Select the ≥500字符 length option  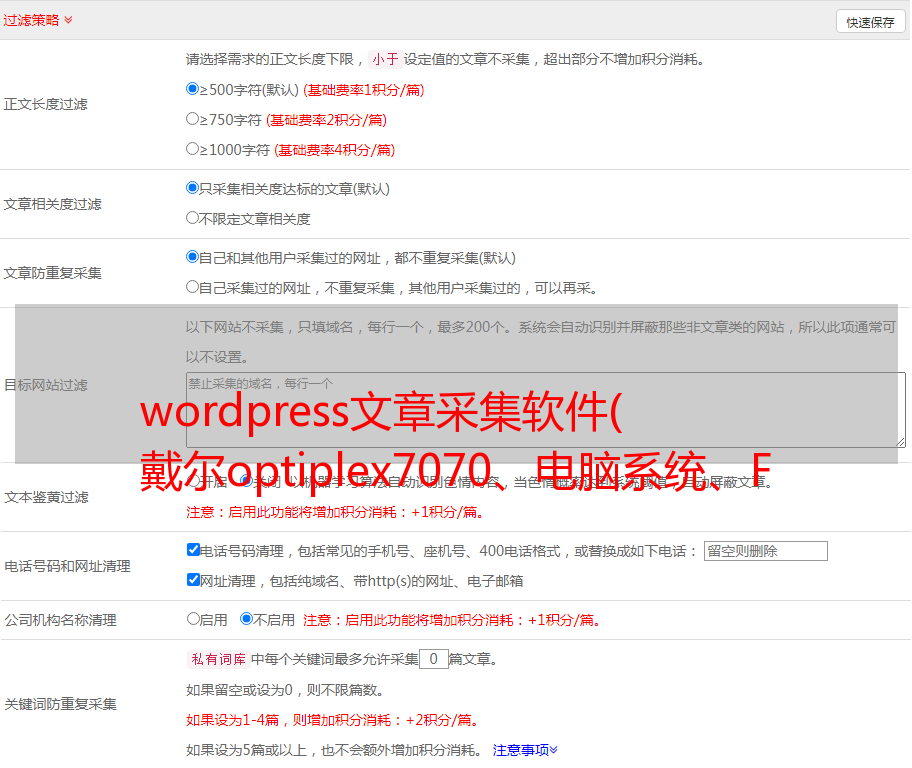point(192,89)
